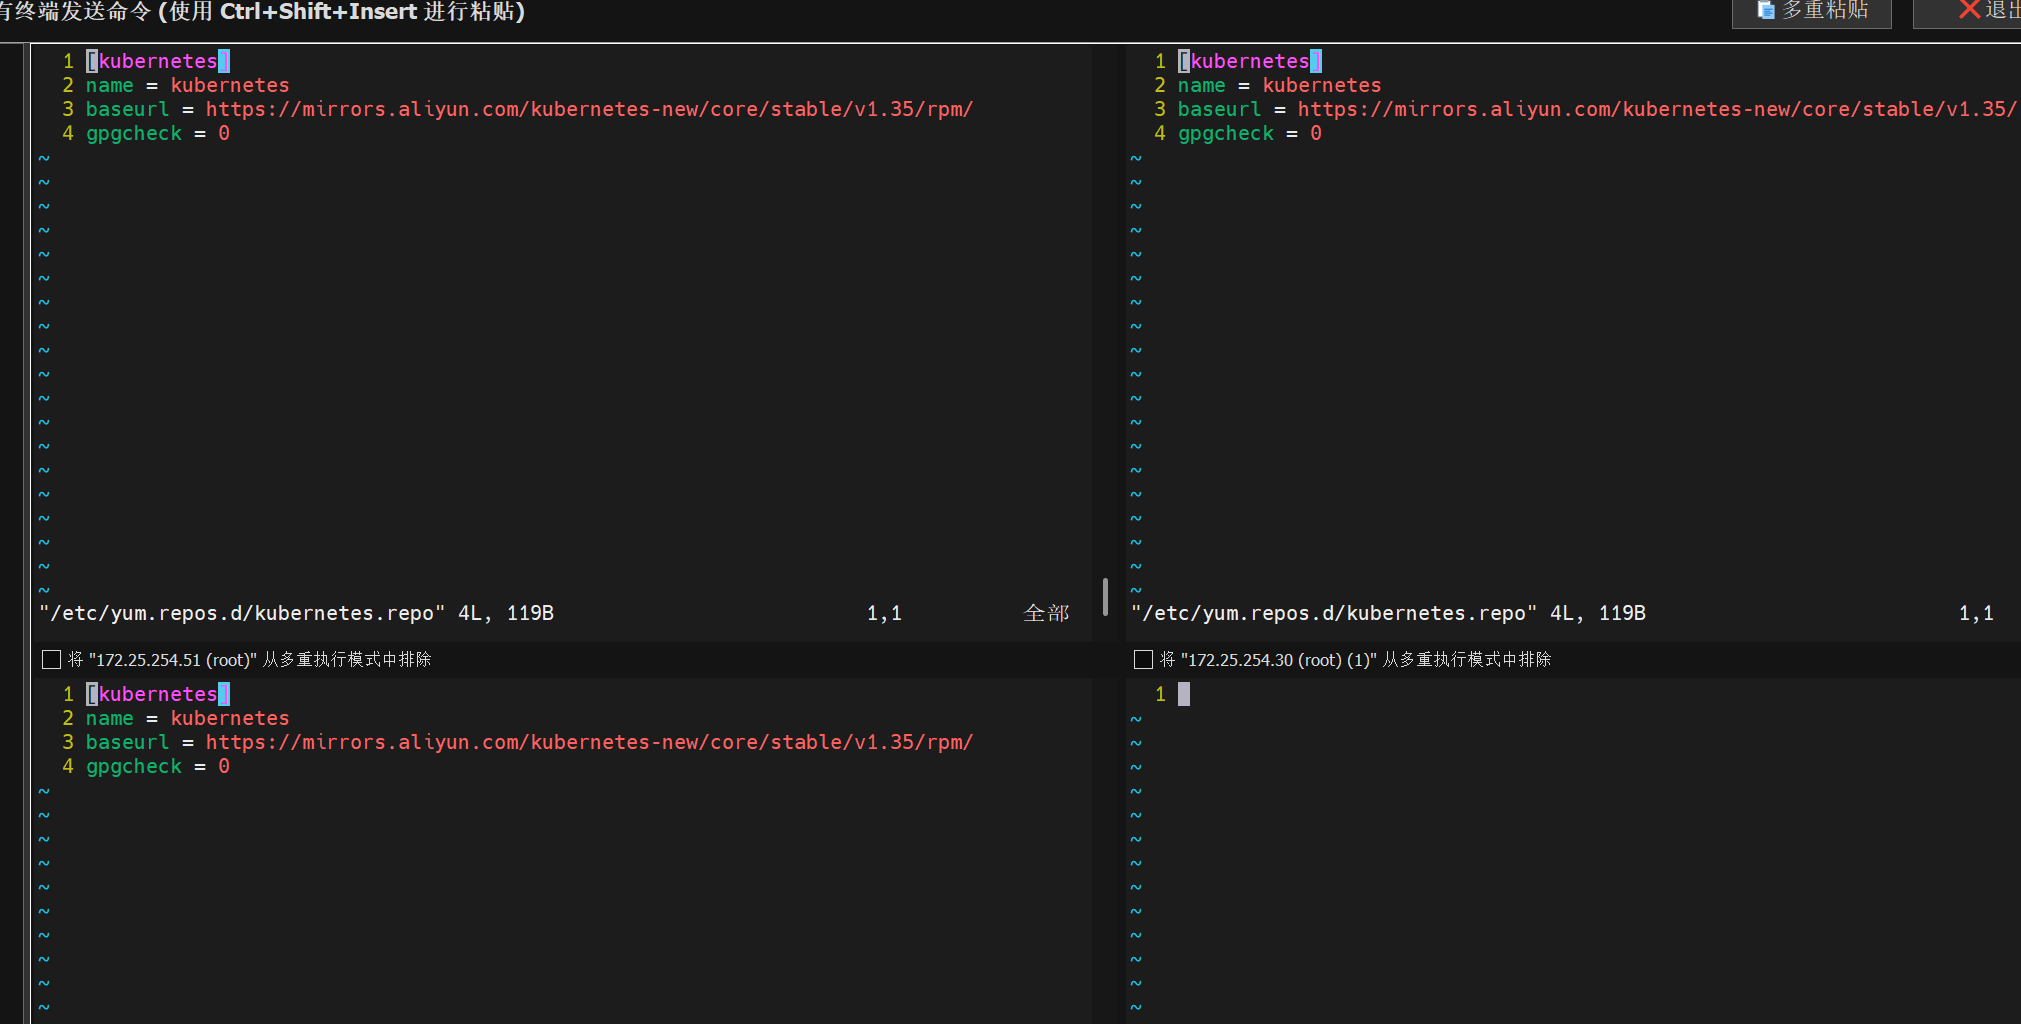Check exclude 172.25.254.30 from multi-execute mode
Image resolution: width=2021 pixels, height=1024 pixels.
[1144, 659]
